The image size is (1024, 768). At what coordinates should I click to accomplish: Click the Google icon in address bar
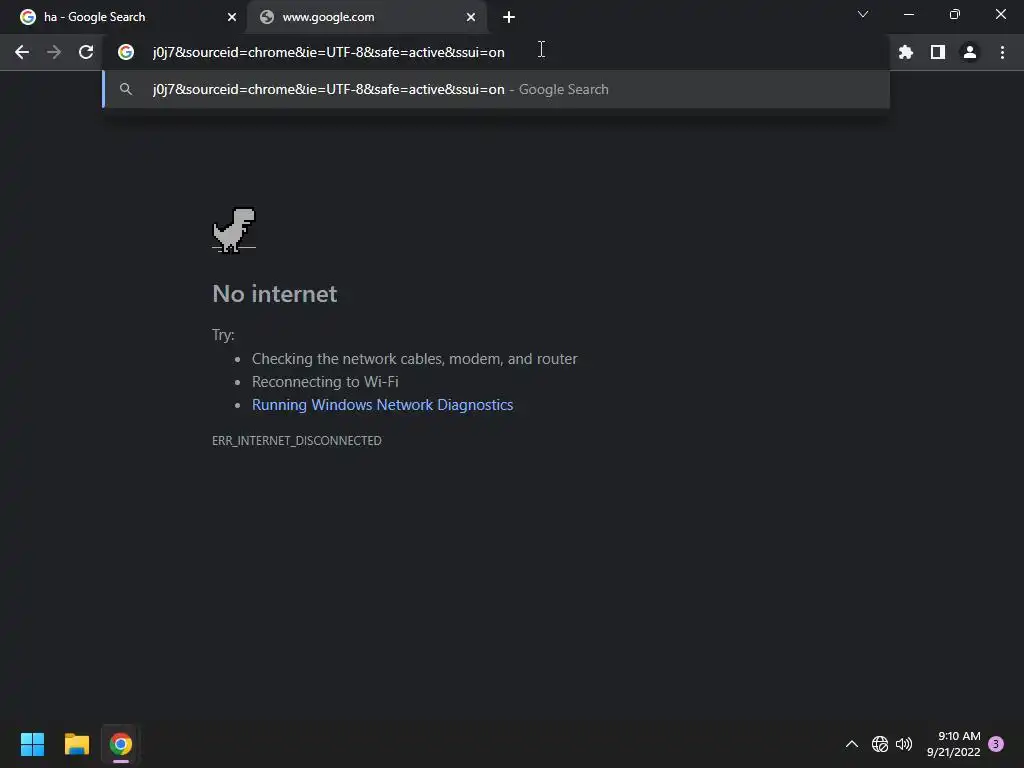pyautogui.click(x=126, y=52)
